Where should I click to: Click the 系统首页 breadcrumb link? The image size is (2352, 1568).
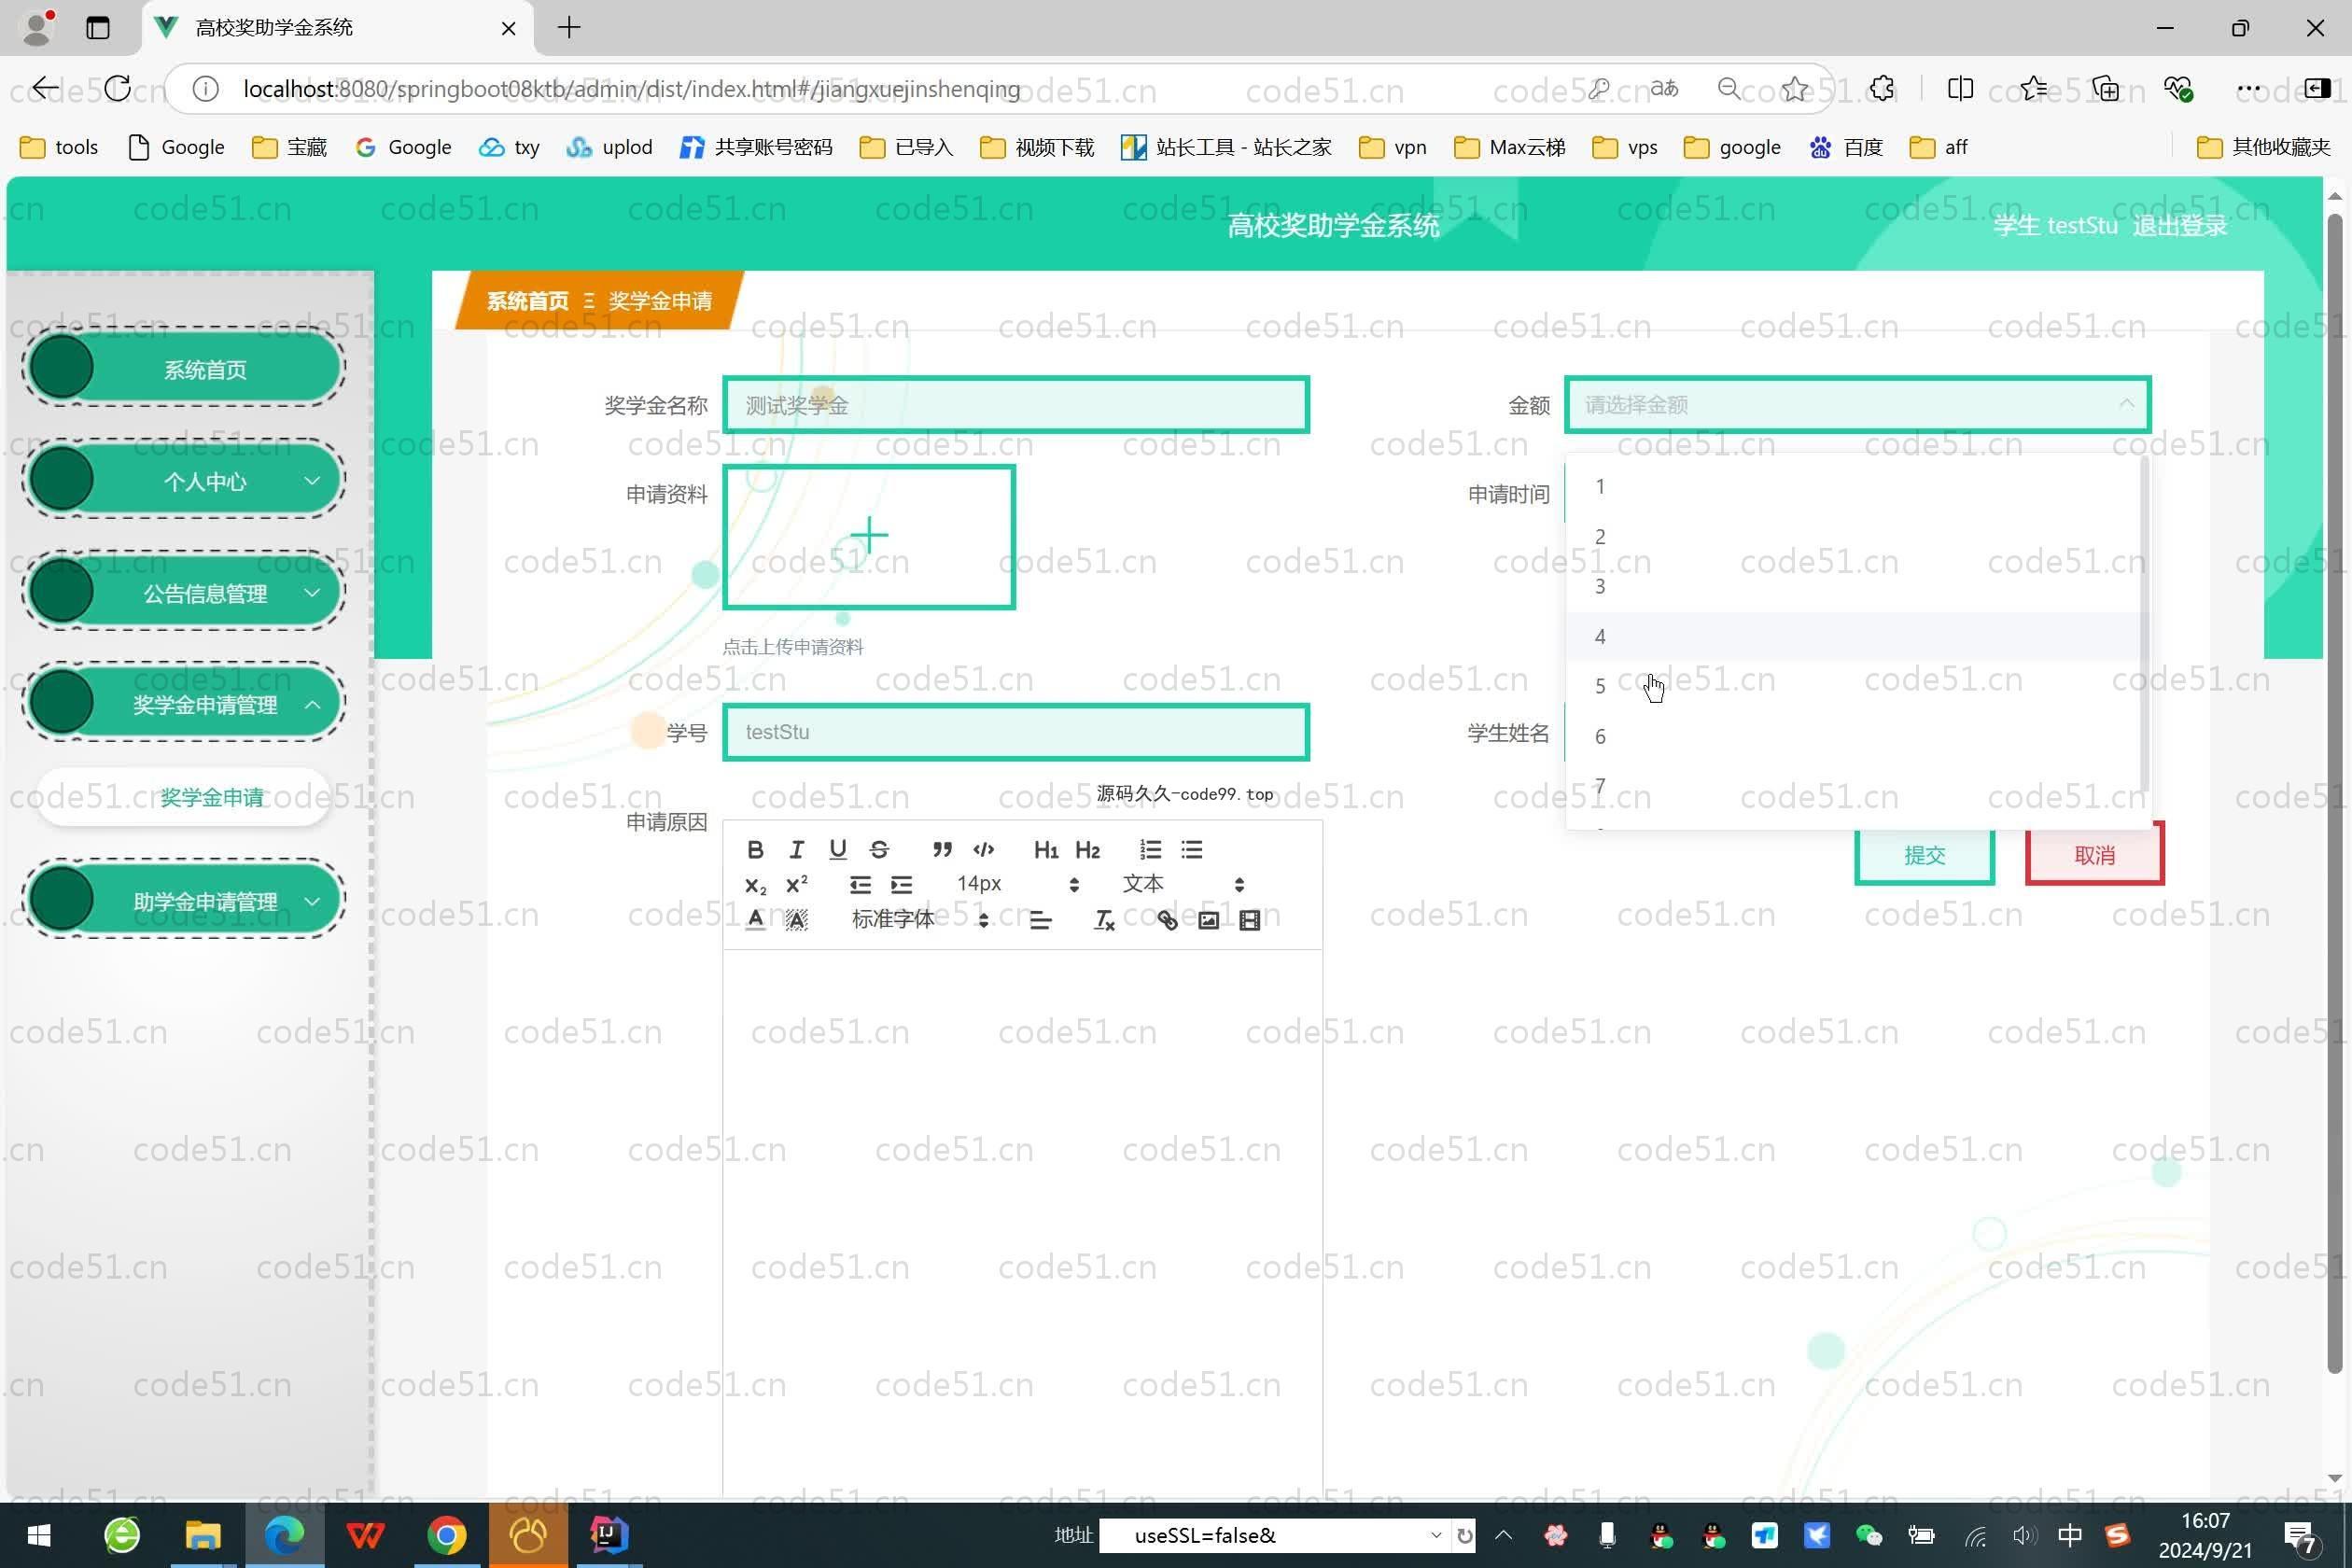(x=527, y=301)
